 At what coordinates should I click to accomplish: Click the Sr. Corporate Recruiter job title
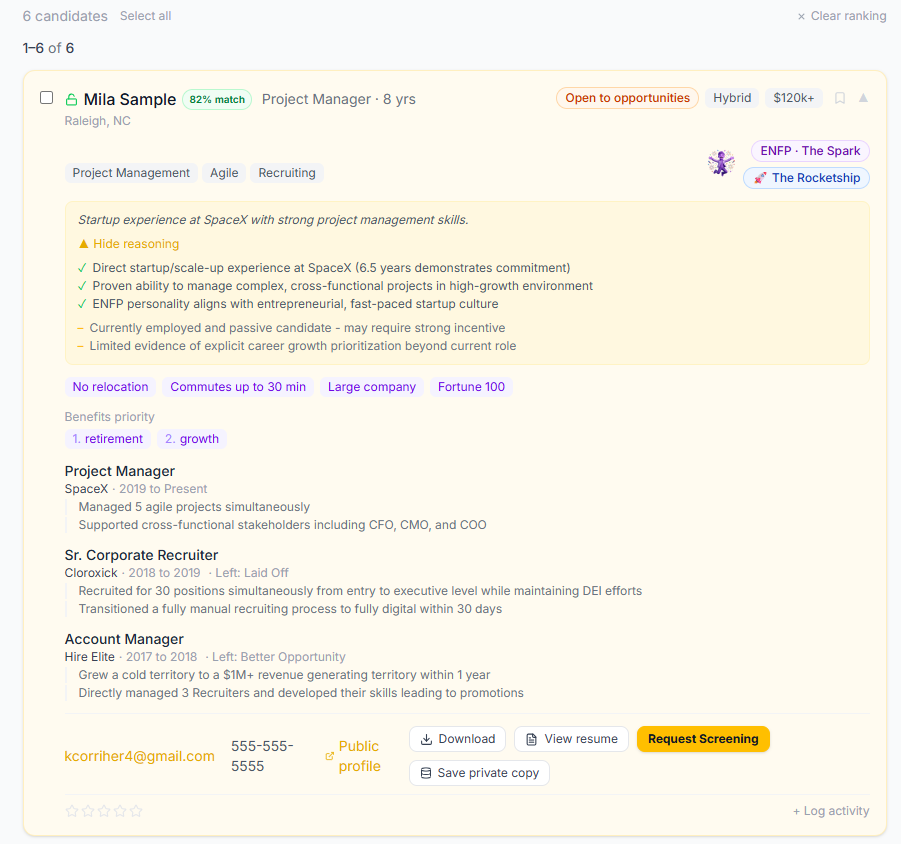tap(141, 555)
